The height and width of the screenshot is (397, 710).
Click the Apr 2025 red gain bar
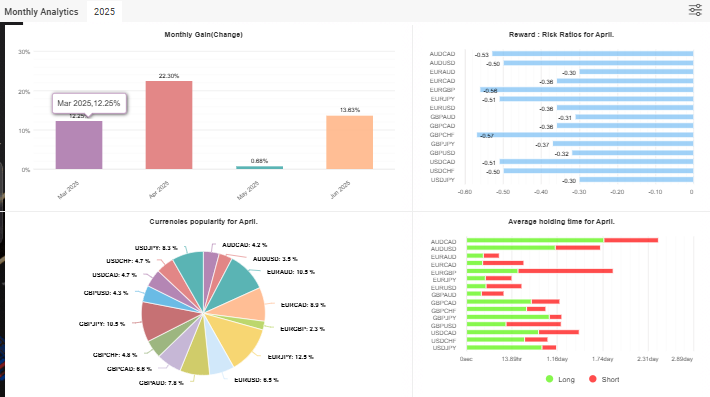169,125
